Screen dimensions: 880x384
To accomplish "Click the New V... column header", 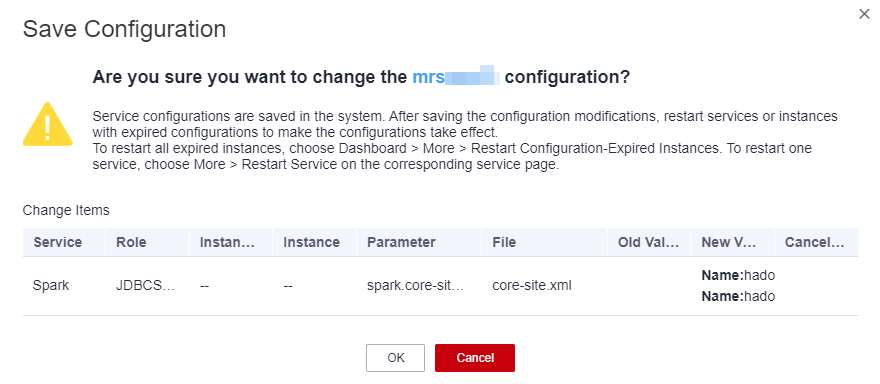I will point(728,242).
